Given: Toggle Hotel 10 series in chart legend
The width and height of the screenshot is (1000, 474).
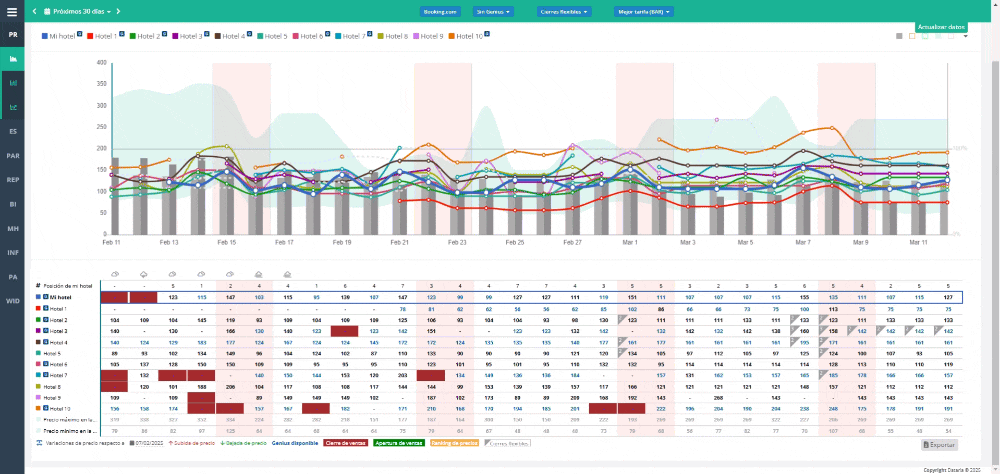Looking at the screenshot, I should point(466,36).
